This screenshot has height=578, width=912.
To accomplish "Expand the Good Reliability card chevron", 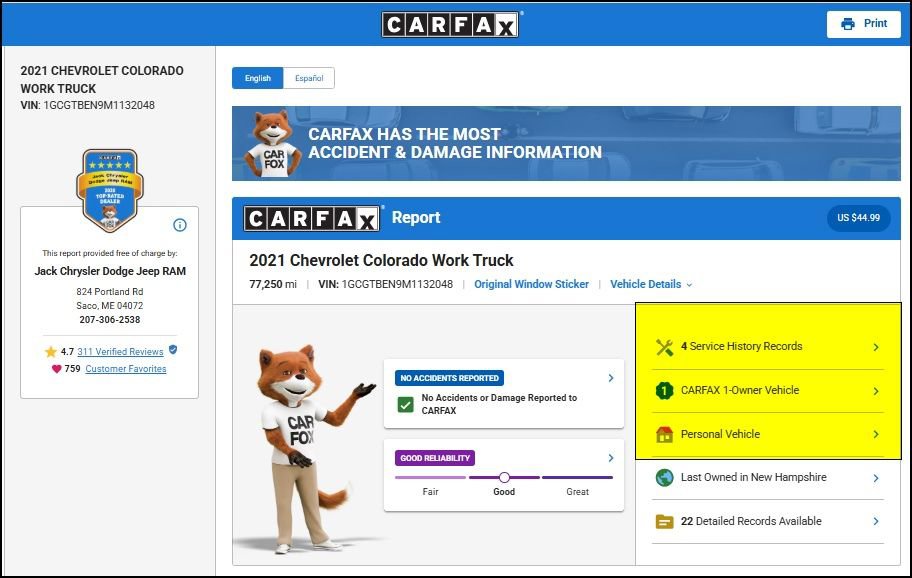I will click(x=611, y=458).
